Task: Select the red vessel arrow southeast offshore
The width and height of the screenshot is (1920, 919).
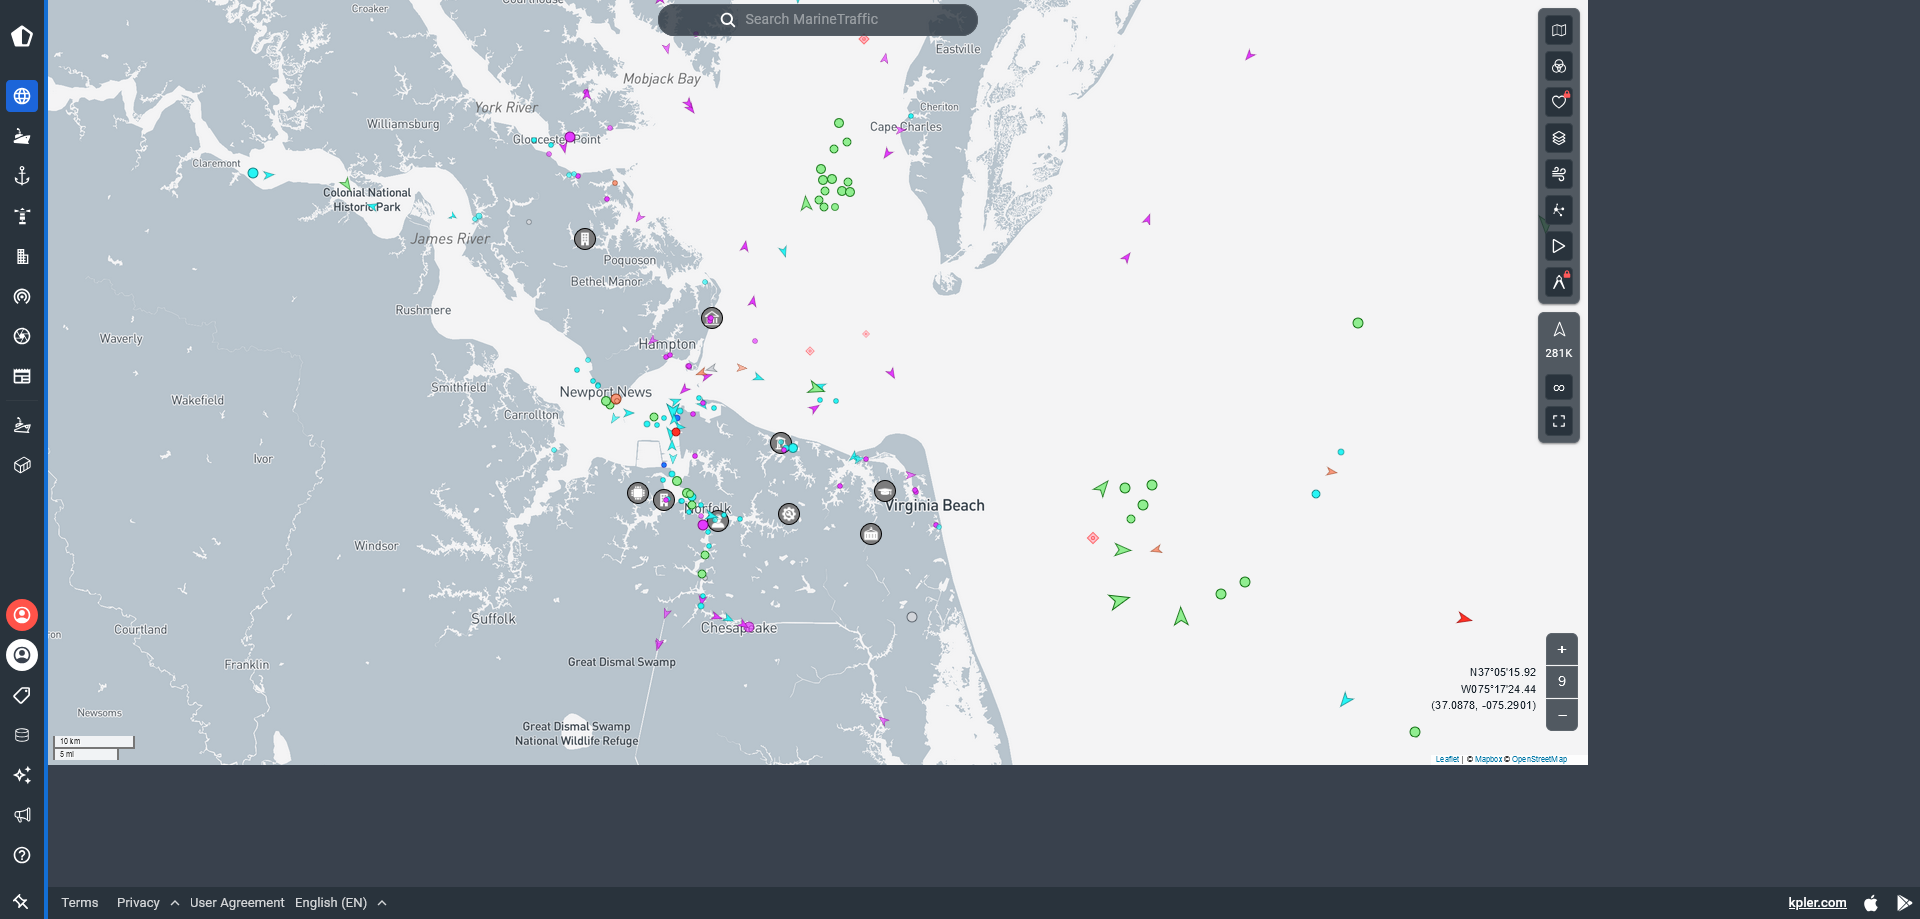Action: pos(1464,618)
